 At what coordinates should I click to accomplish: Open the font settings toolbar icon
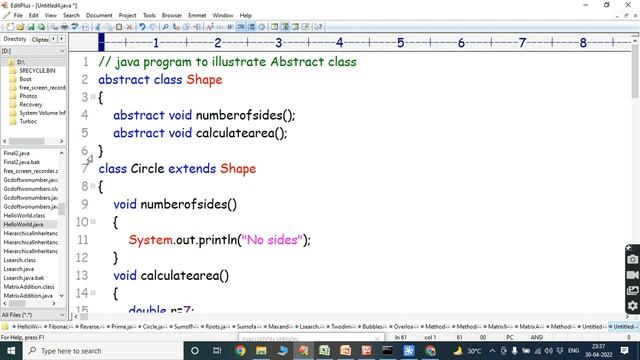tap(210, 27)
